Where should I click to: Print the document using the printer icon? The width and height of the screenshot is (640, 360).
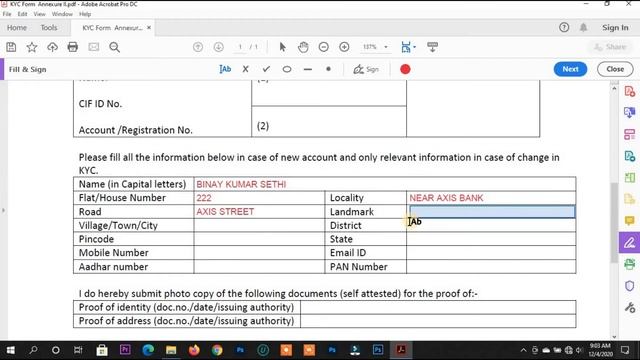point(73,47)
